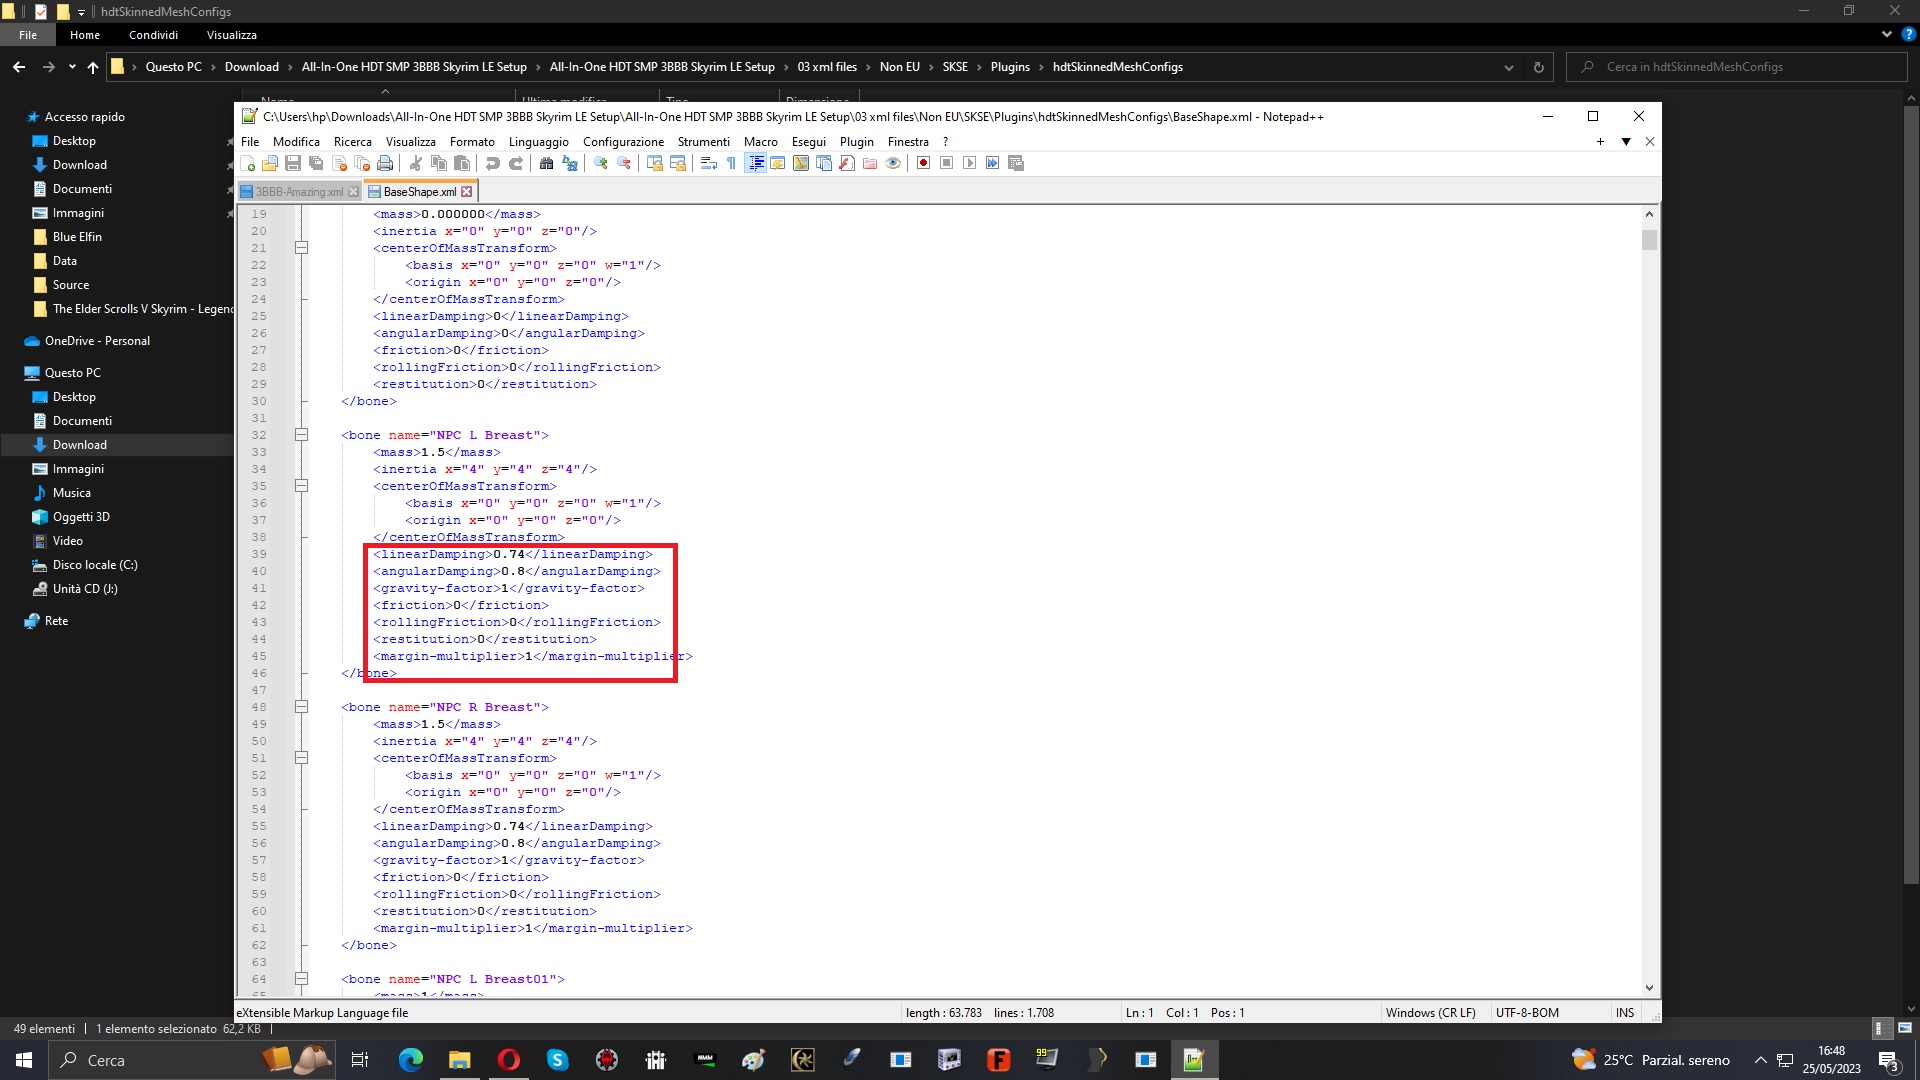This screenshot has width=1920, height=1080.
Task: Click the search box in hdtSkinnedMeshConfigs
Action: 1736,67
